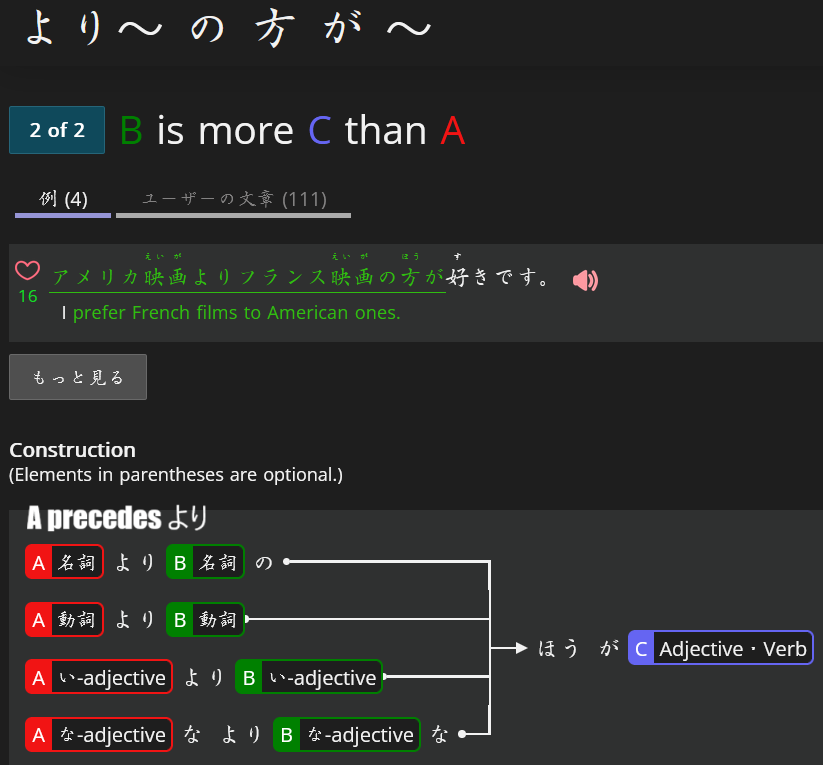Click '好きです。' at sentence end
Screen dimensions: 823x765
498,277
